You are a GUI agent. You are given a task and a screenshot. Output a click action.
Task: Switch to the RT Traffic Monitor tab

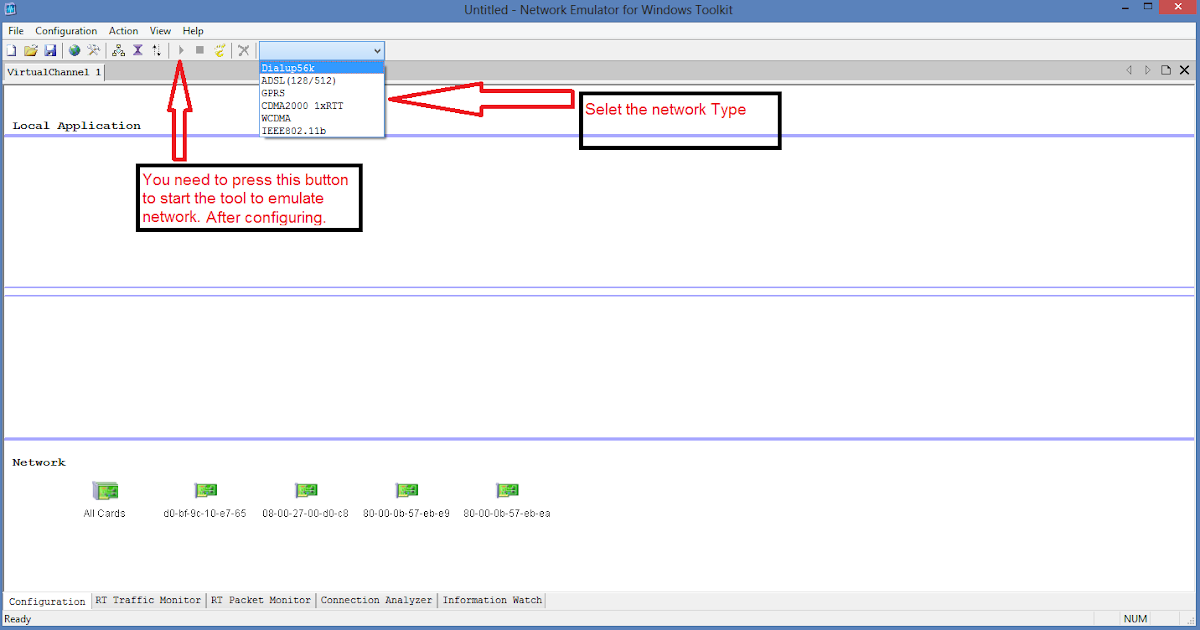point(147,600)
